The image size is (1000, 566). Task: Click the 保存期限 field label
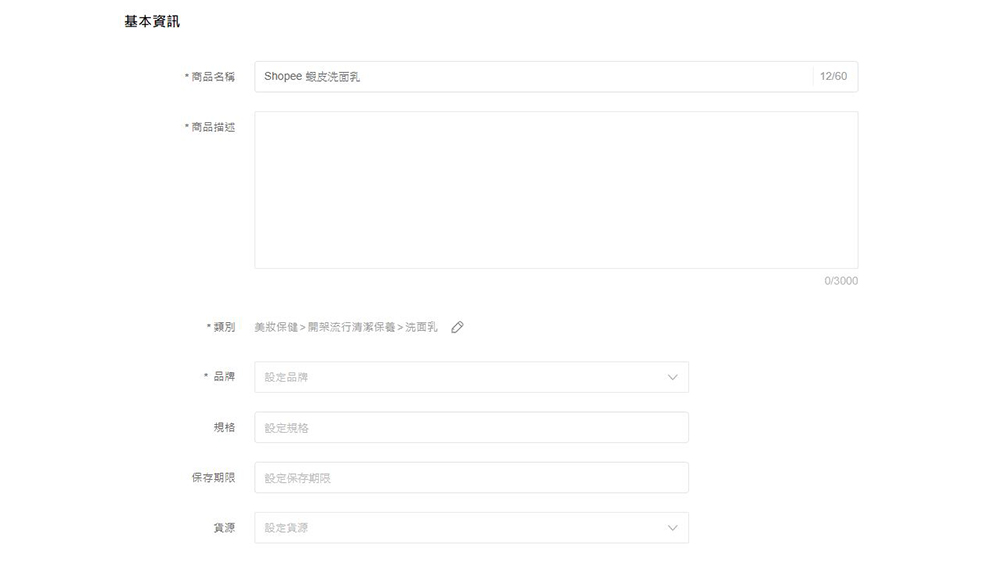click(213, 478)
